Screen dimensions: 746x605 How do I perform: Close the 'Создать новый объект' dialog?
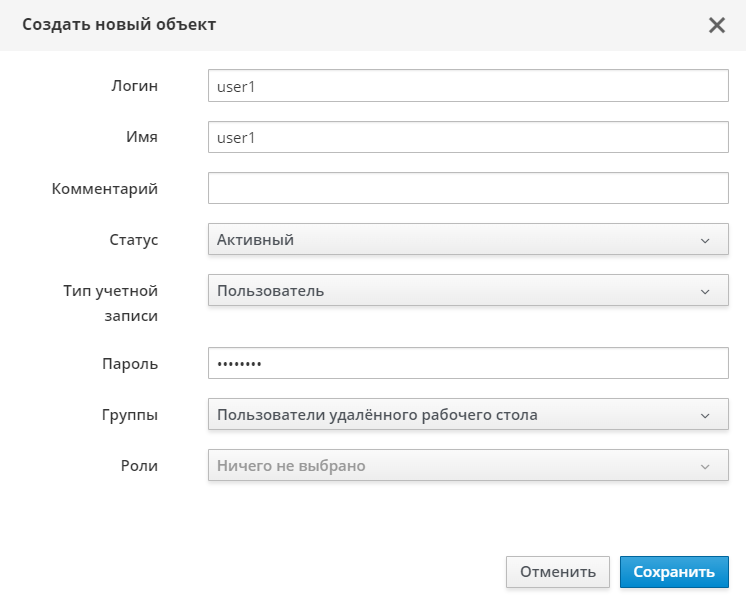pos(716,25)
